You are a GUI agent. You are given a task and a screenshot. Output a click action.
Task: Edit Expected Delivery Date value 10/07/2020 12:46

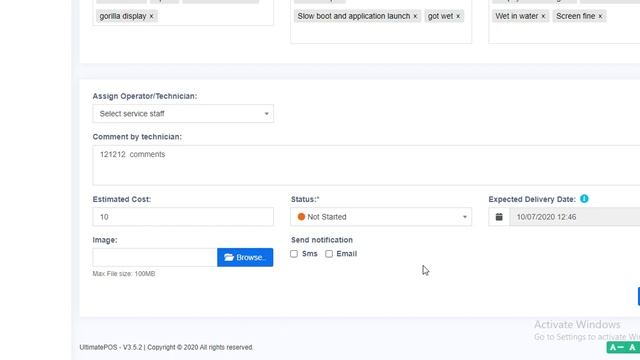[574, 217]
